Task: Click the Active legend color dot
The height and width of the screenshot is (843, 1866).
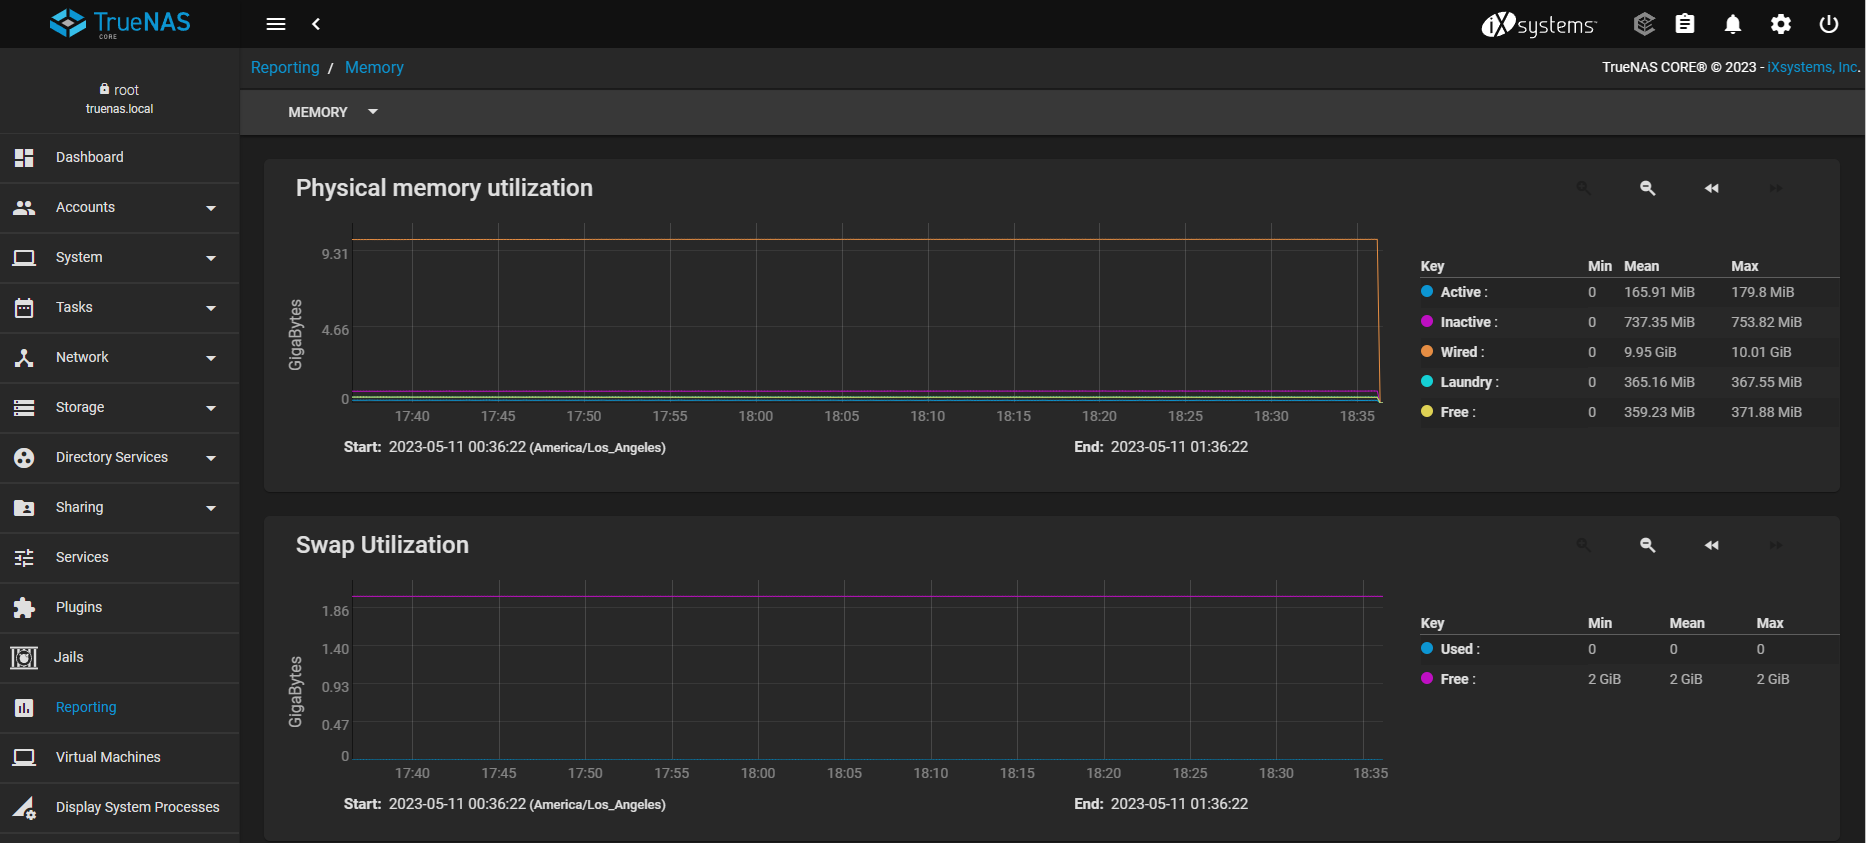Action: tap(1427, 292)
